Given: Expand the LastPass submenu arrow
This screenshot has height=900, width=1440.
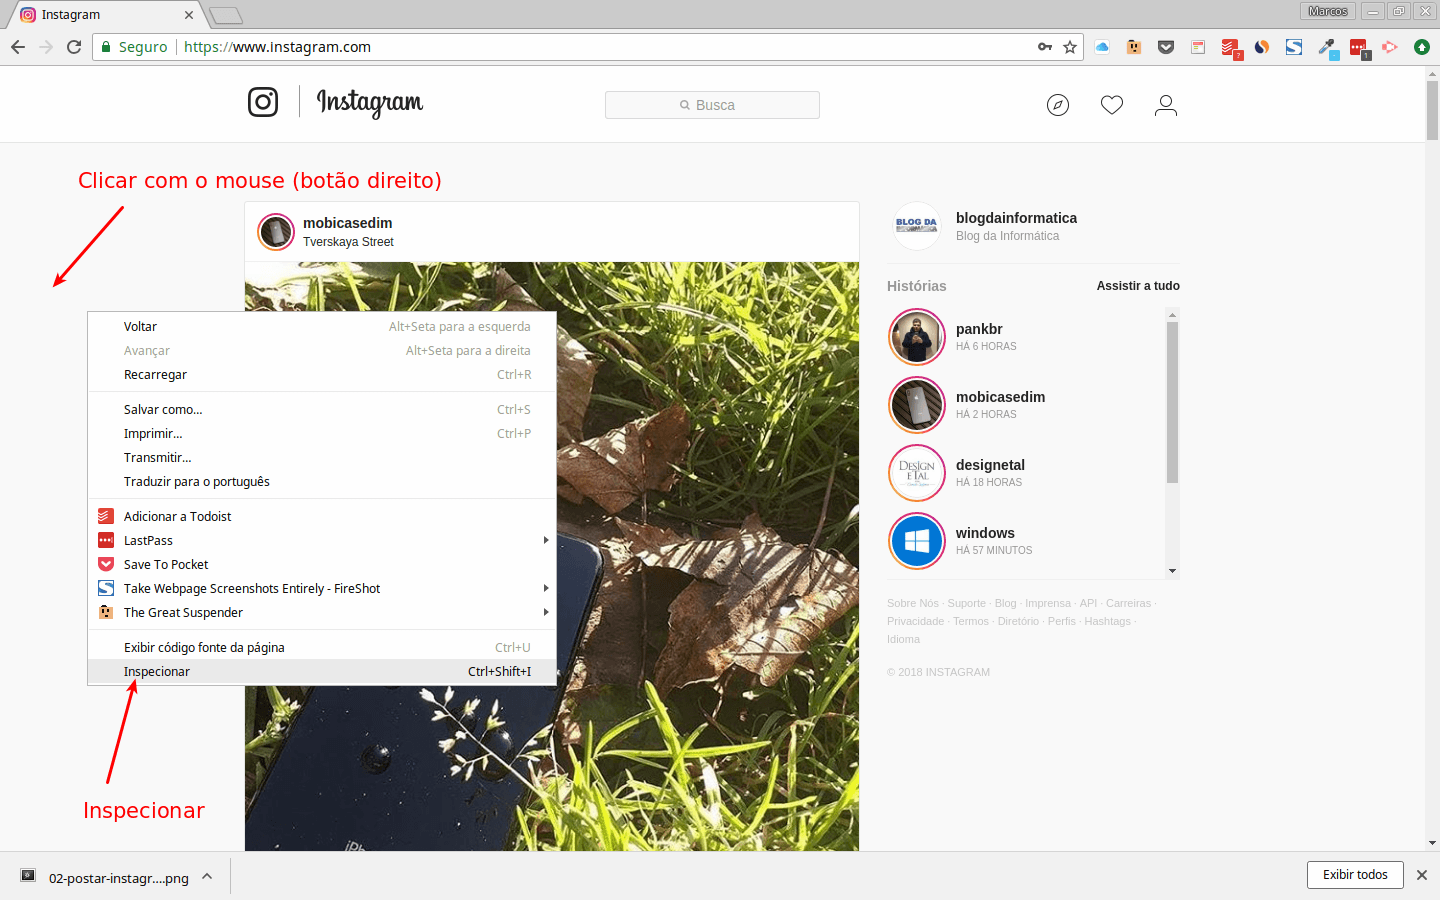Looking at the screenshot, I should click(x=545, y=540).
